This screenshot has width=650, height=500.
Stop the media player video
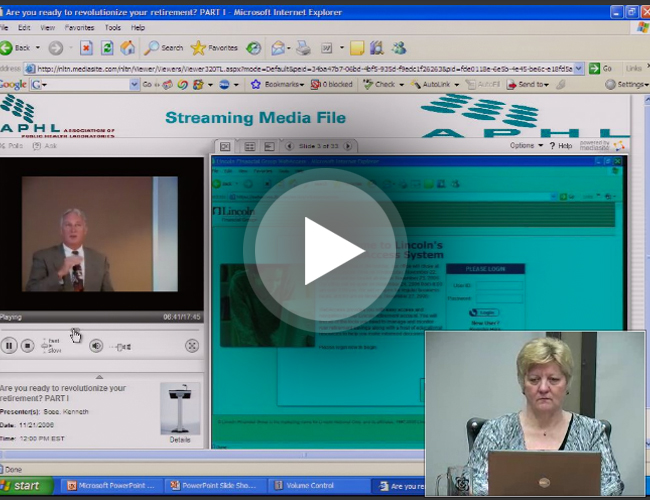click(x=27, y=345)
